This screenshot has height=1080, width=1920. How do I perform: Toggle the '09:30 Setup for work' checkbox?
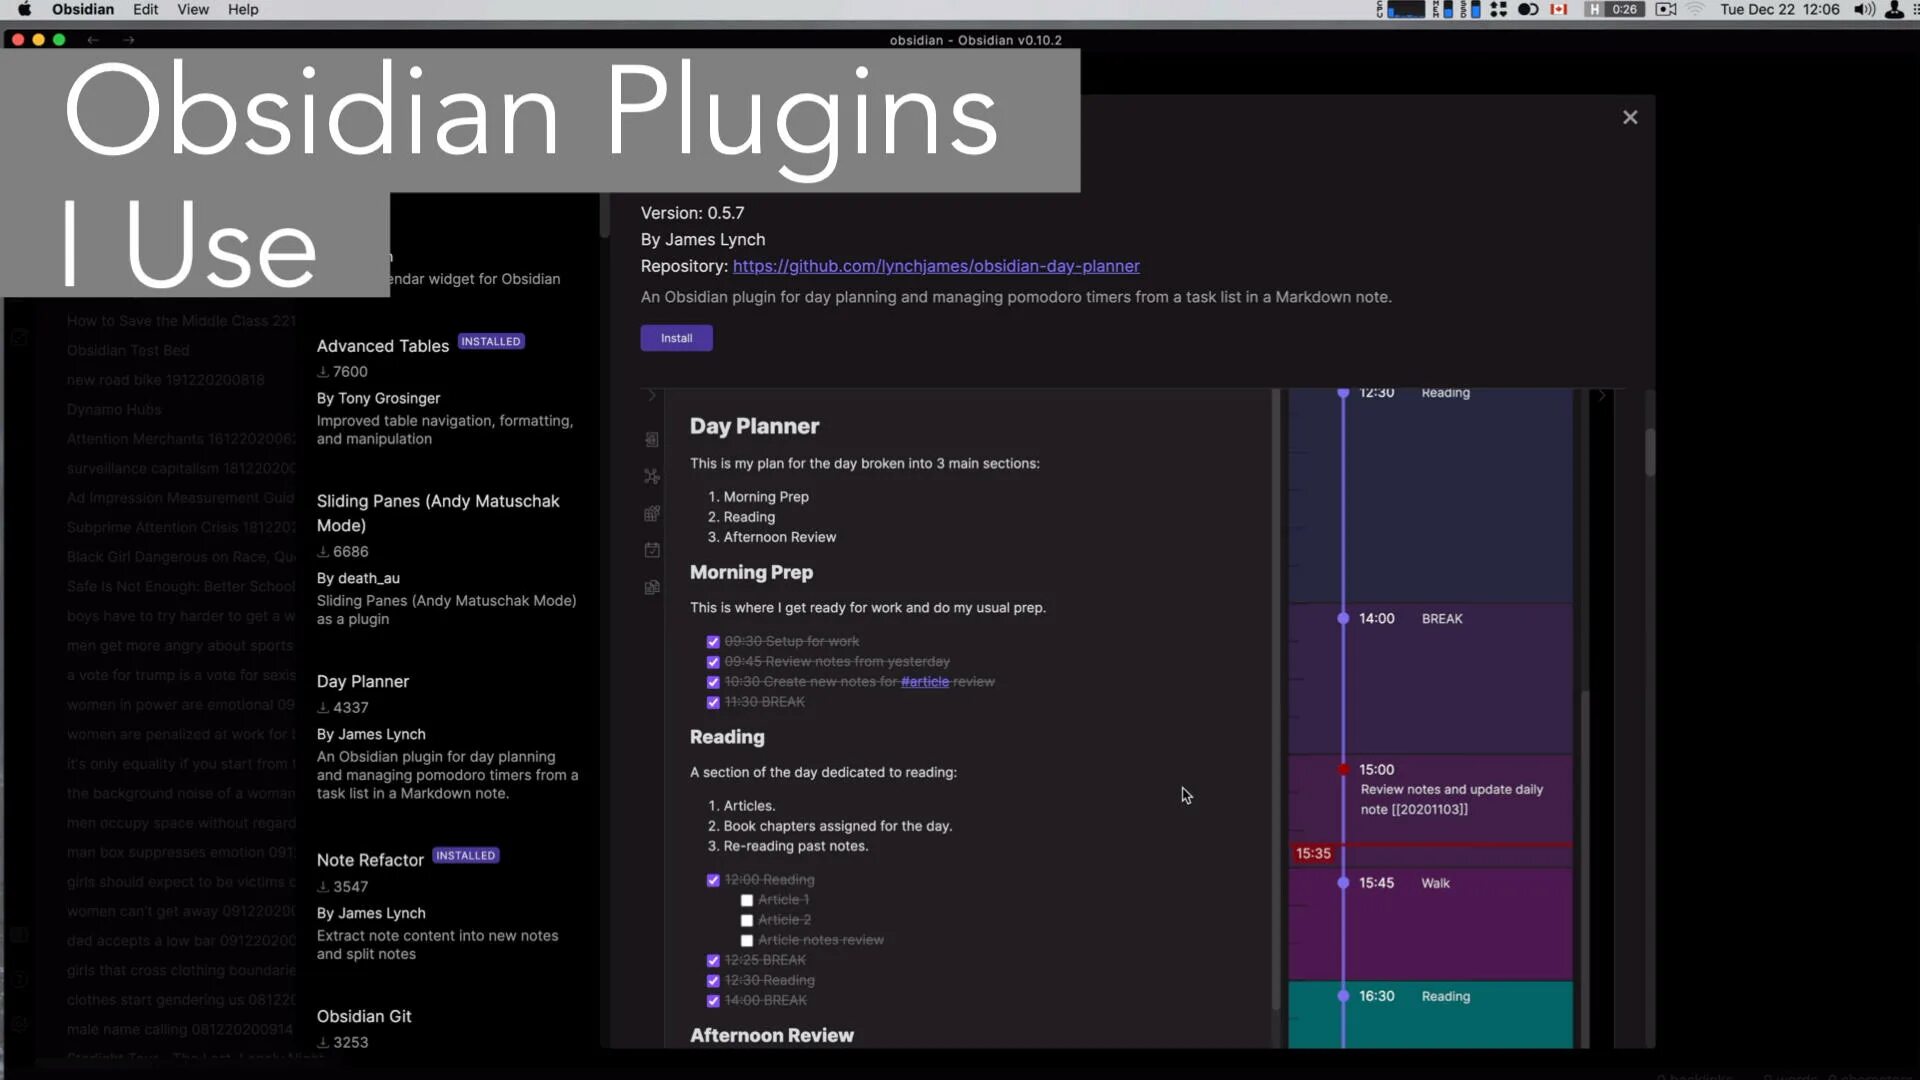tap(713, 642)
